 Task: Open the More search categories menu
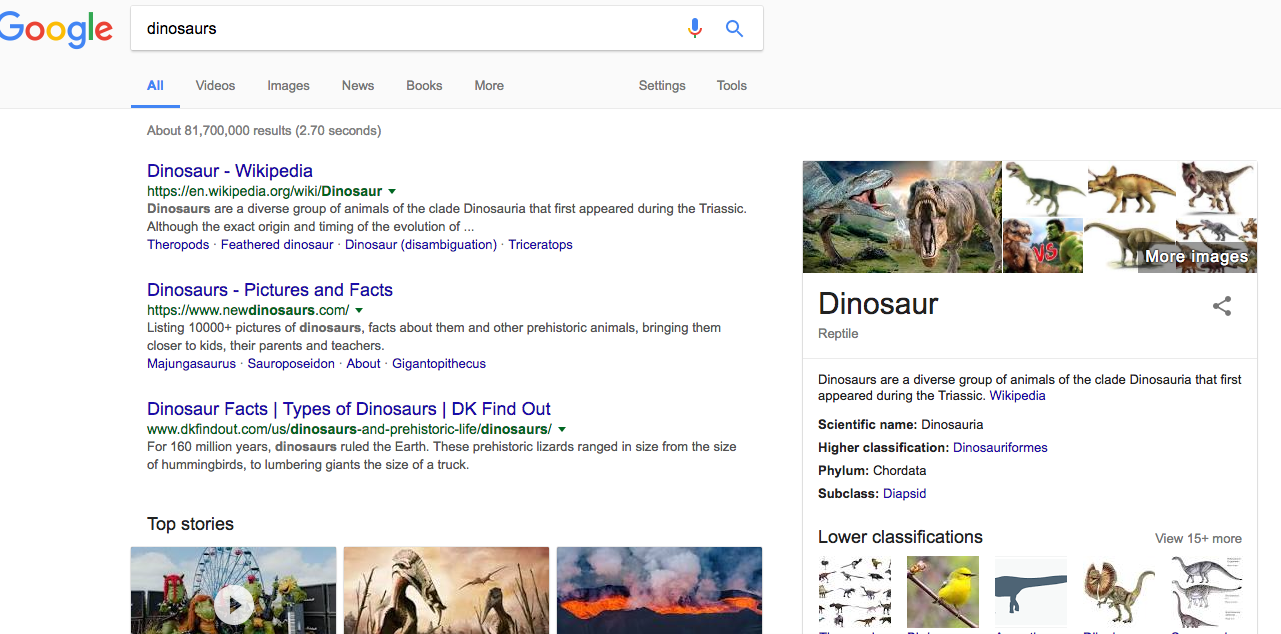[489, 86]
